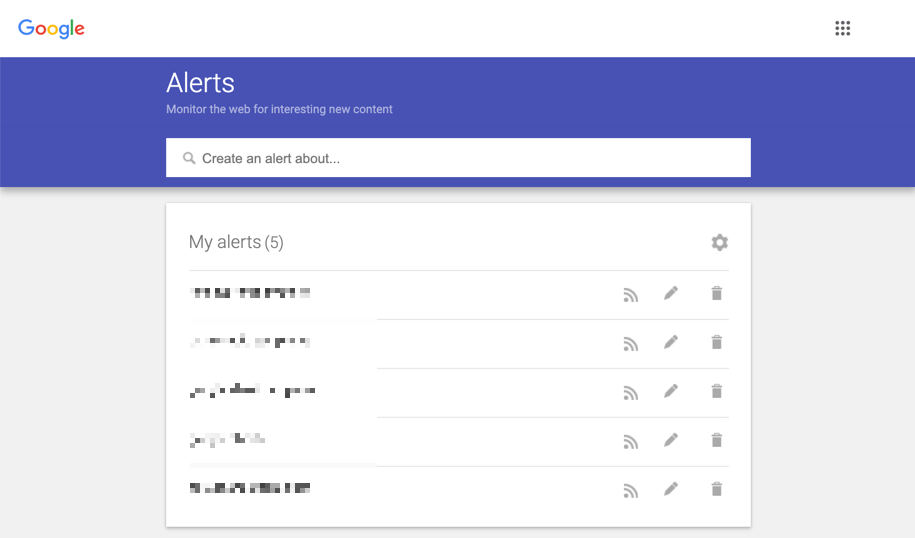
Task: Delete the third alert
Action: (716, 391)
